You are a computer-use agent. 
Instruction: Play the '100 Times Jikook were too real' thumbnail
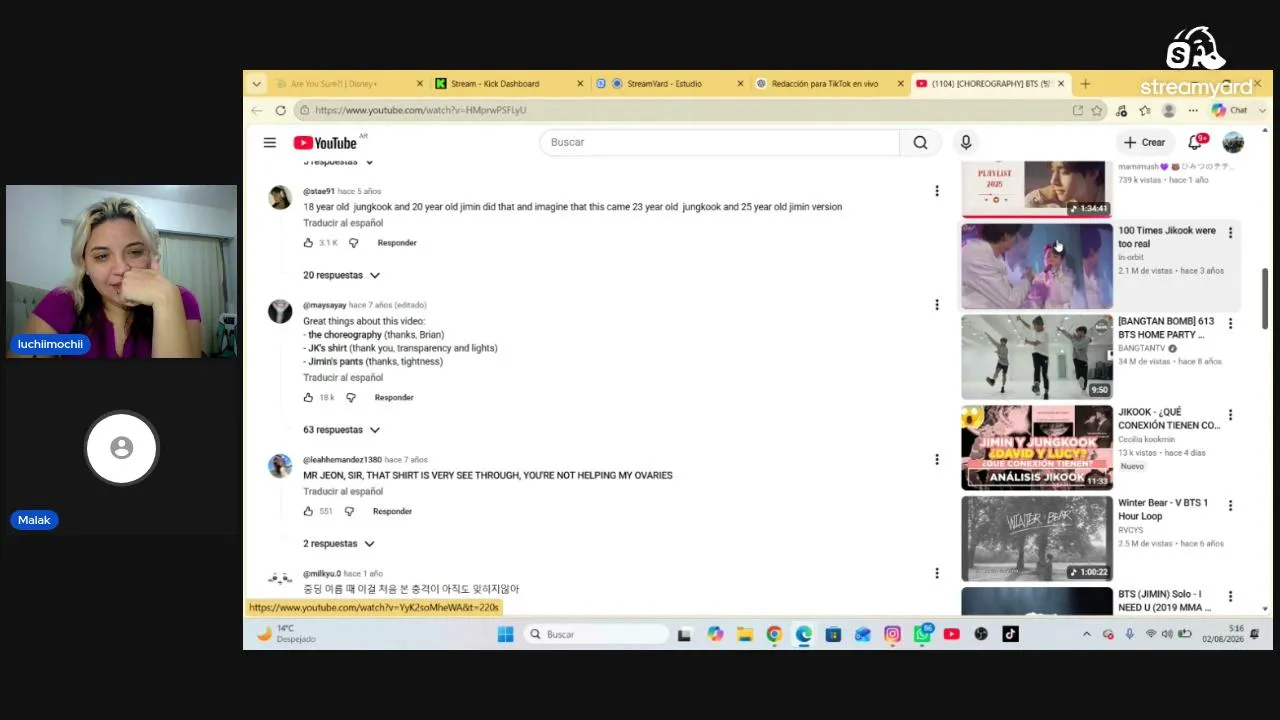coord(1037,266)
